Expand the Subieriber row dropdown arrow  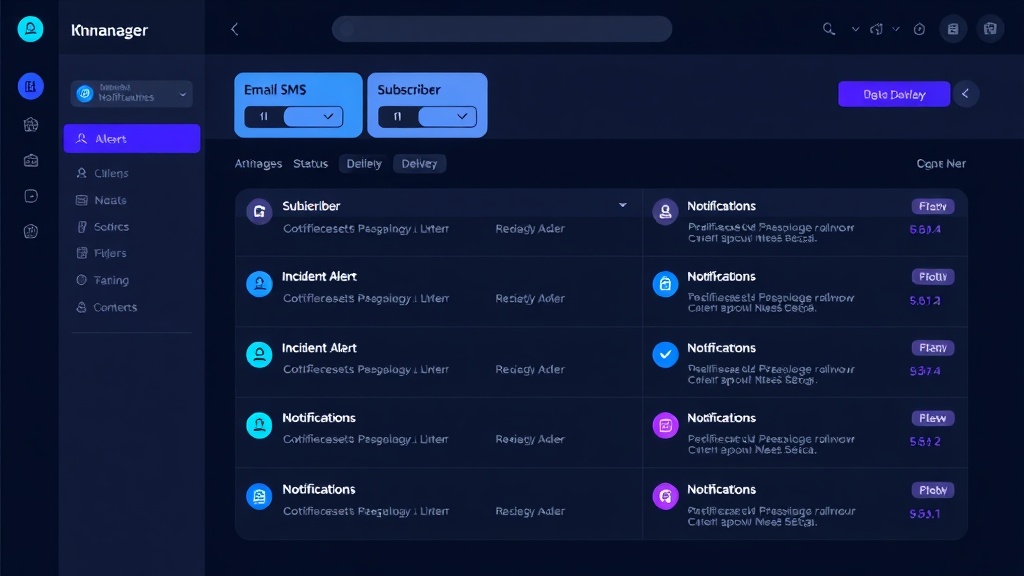click(x=623, y=205)
